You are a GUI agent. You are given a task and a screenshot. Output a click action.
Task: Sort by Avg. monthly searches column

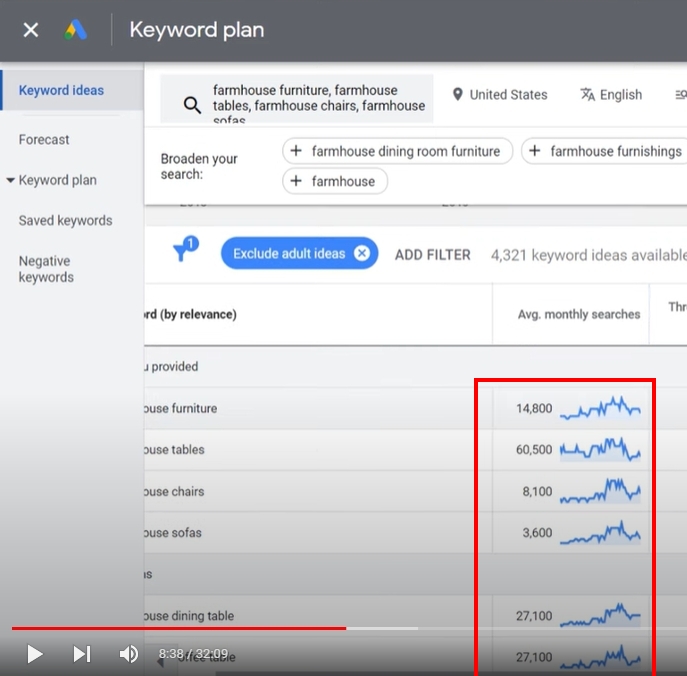(x=579, y=315)
